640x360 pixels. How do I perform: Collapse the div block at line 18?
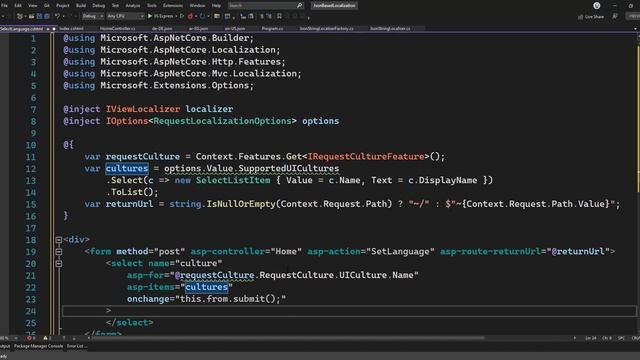(x=59, y=240)
